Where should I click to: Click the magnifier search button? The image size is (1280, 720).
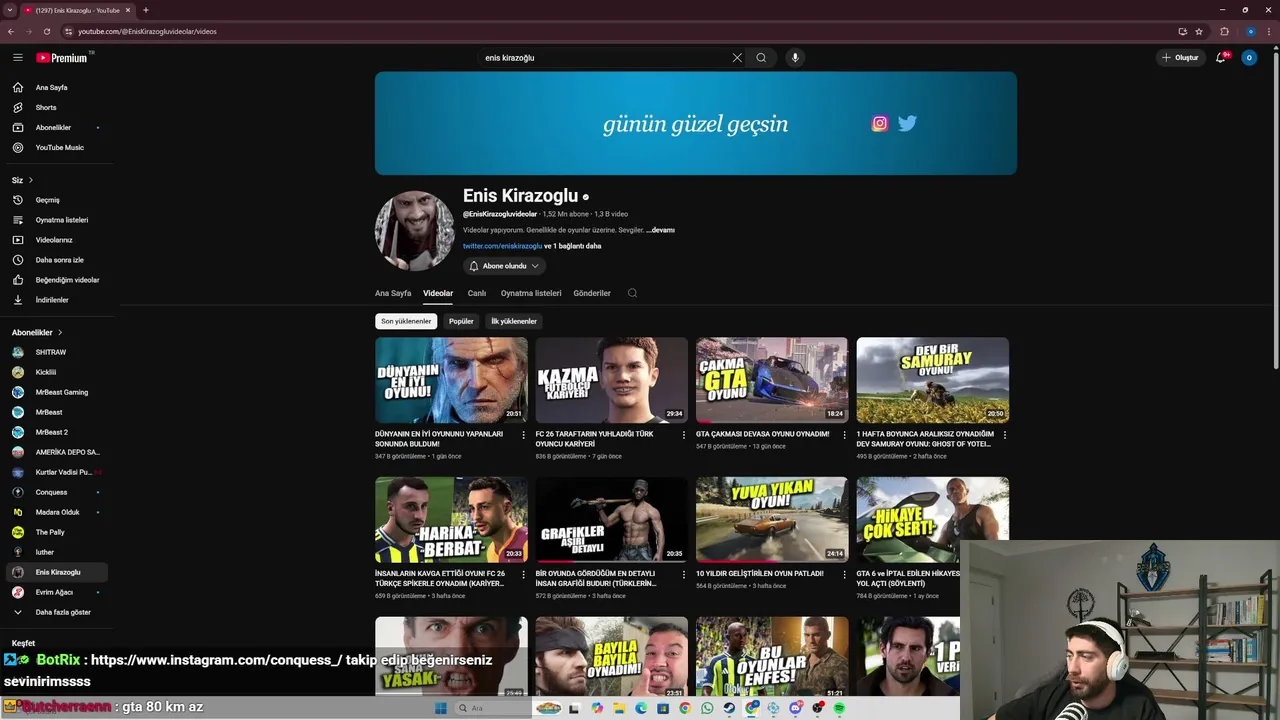[761, 58]
